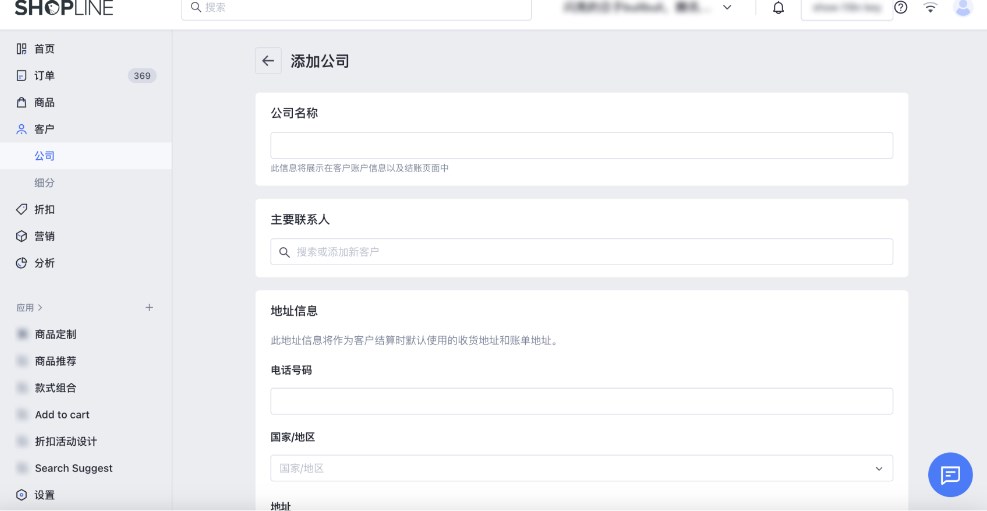Image resolution: width=987 pixels, height=511 pixels.
Task: Open the user avatar menu
Action: (963, 8)
